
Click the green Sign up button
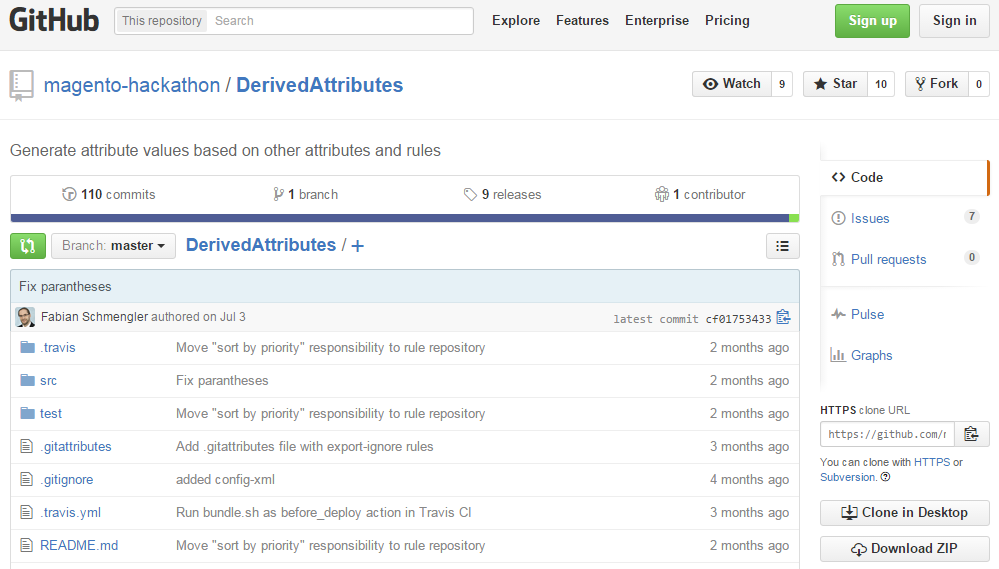872,21
